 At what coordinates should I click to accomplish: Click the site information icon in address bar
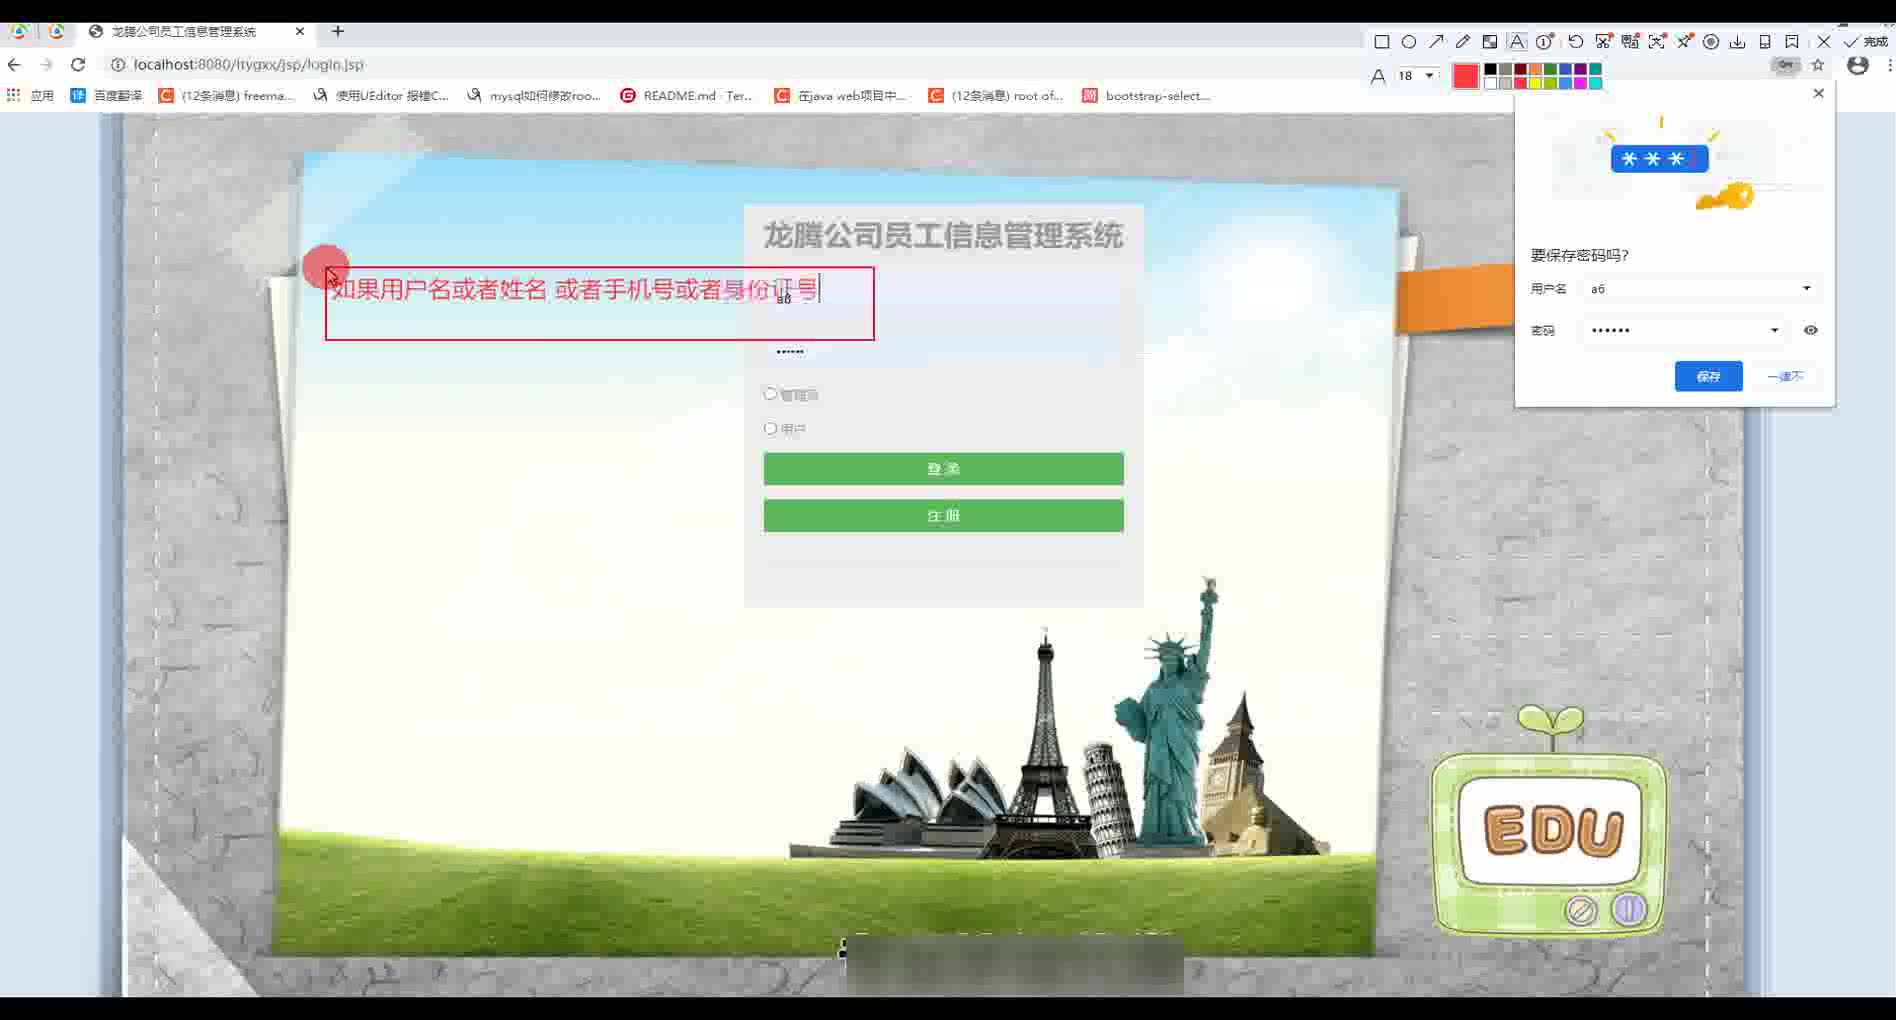click(117, 65)
